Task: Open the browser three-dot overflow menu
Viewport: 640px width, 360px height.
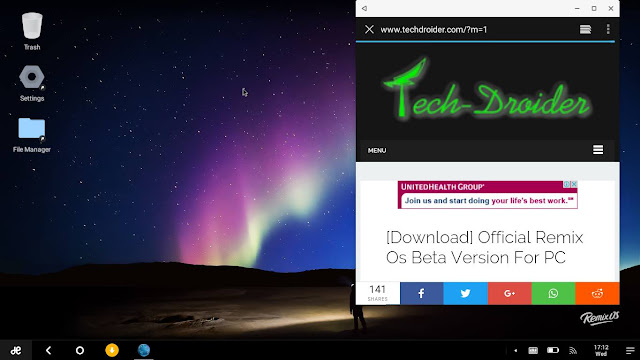Action: click(608, 29)
